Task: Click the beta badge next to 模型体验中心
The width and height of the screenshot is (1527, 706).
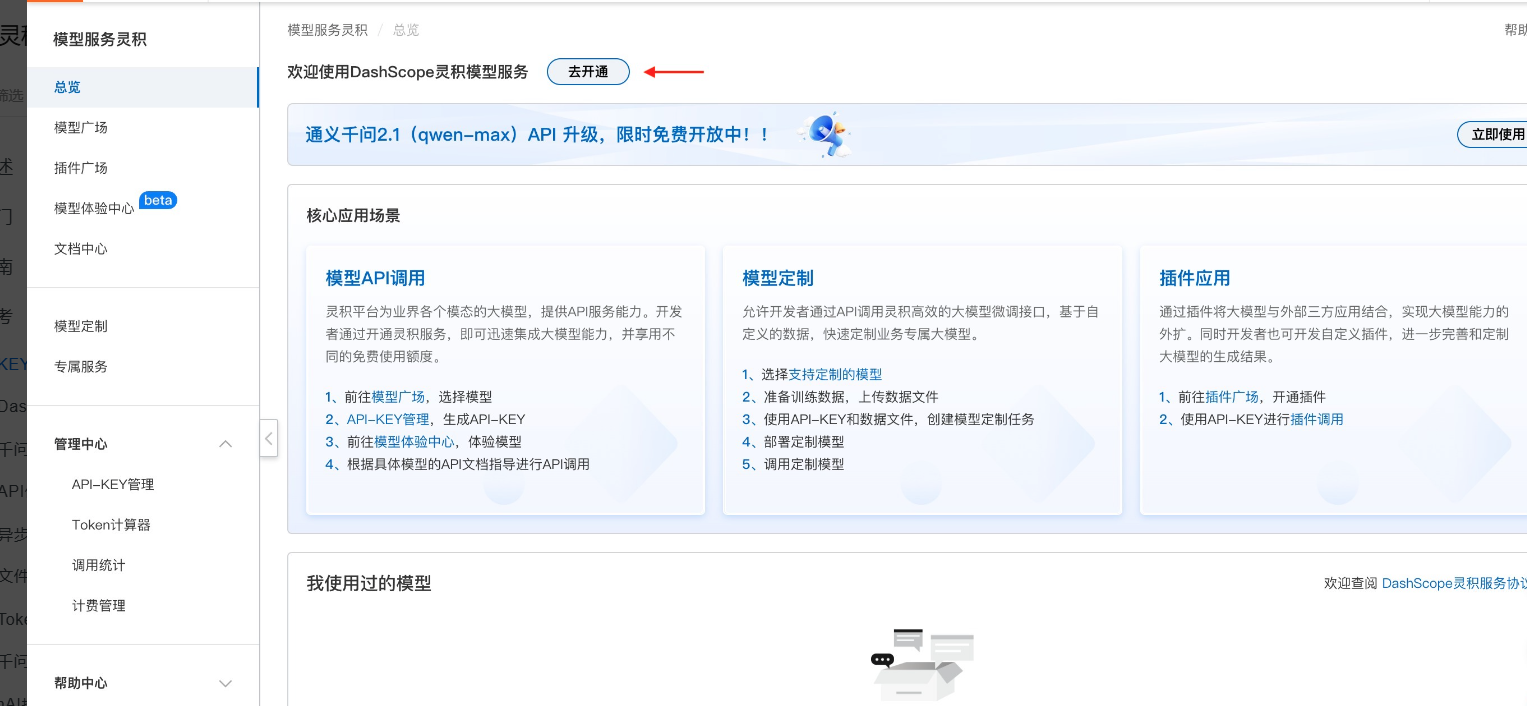Action: click(158, 200)
